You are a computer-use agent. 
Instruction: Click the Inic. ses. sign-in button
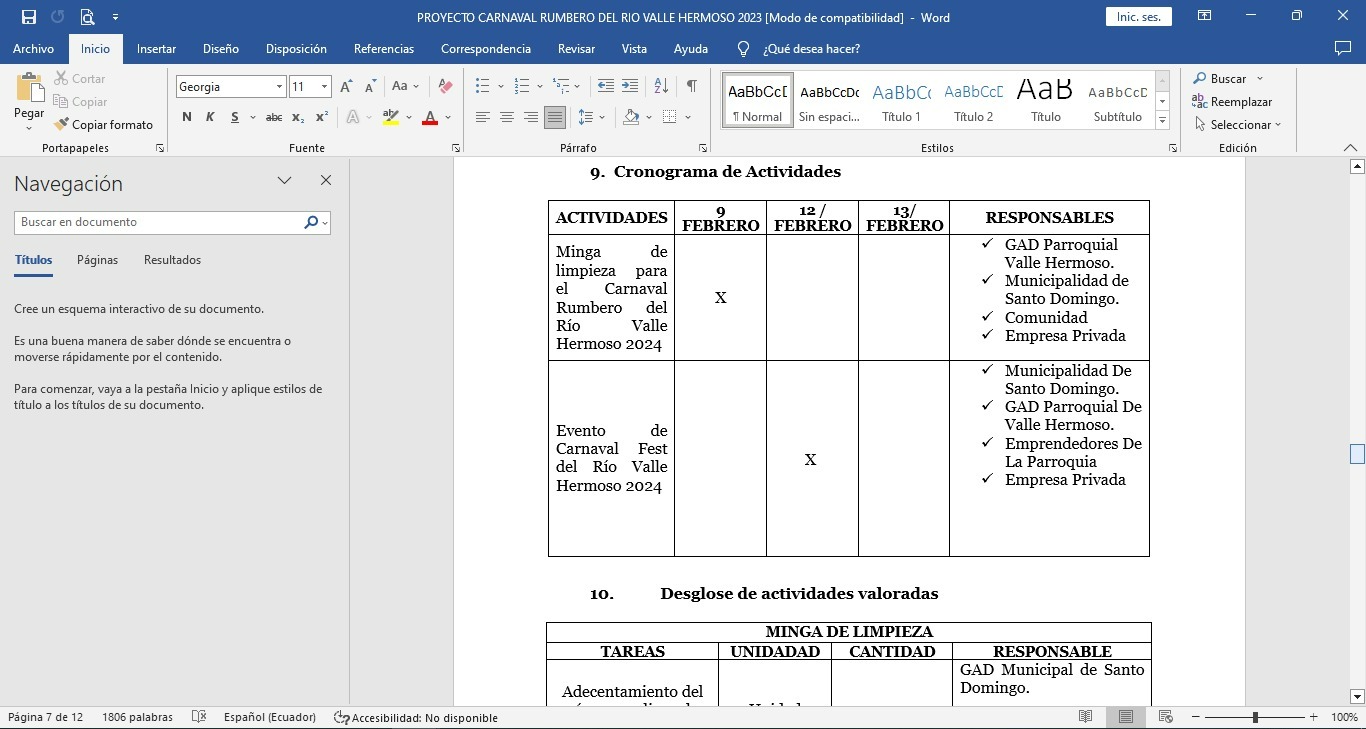[1138, 17]
